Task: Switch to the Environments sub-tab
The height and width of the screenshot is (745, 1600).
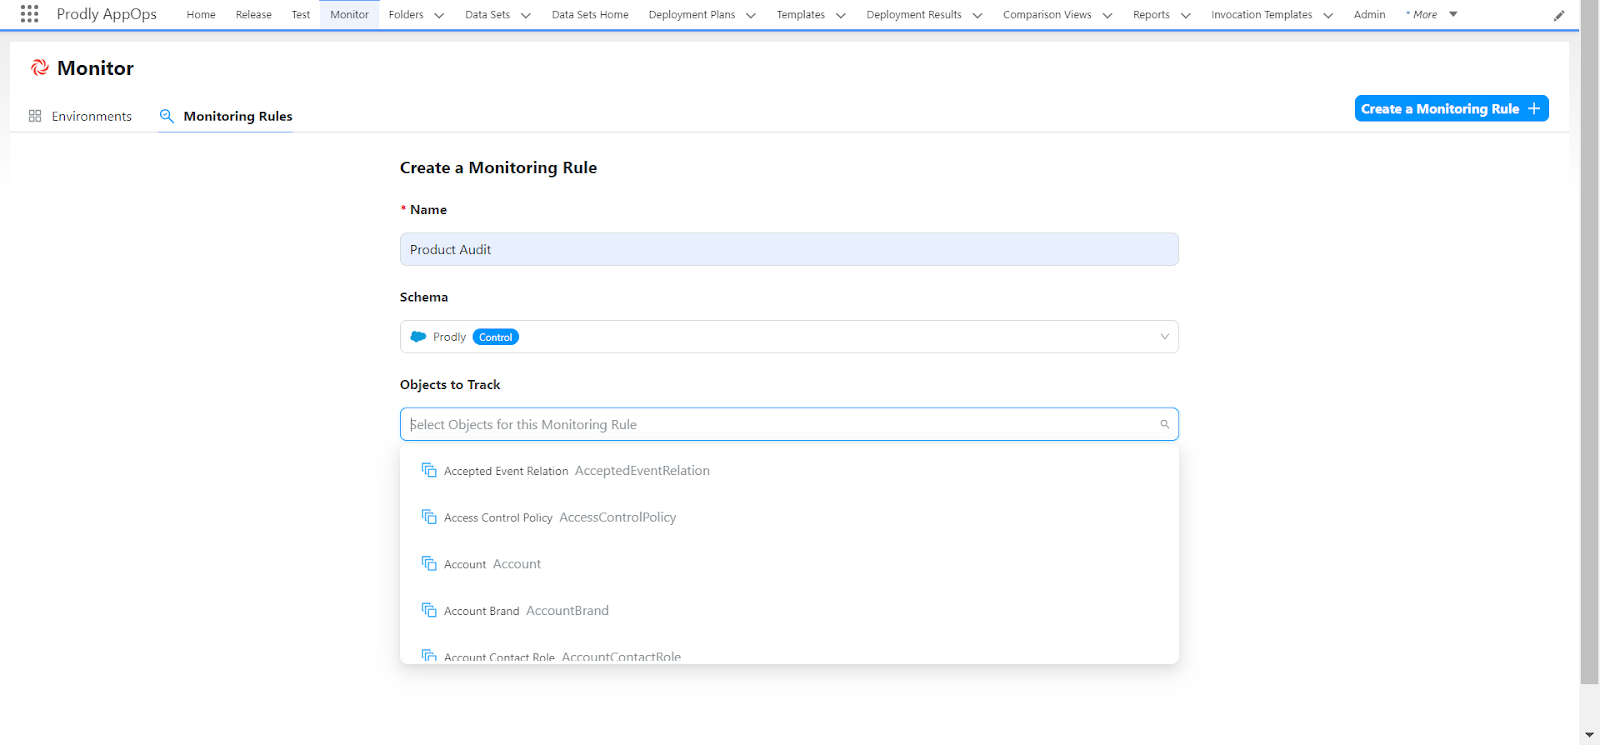Action: click(x=80, y=116)
